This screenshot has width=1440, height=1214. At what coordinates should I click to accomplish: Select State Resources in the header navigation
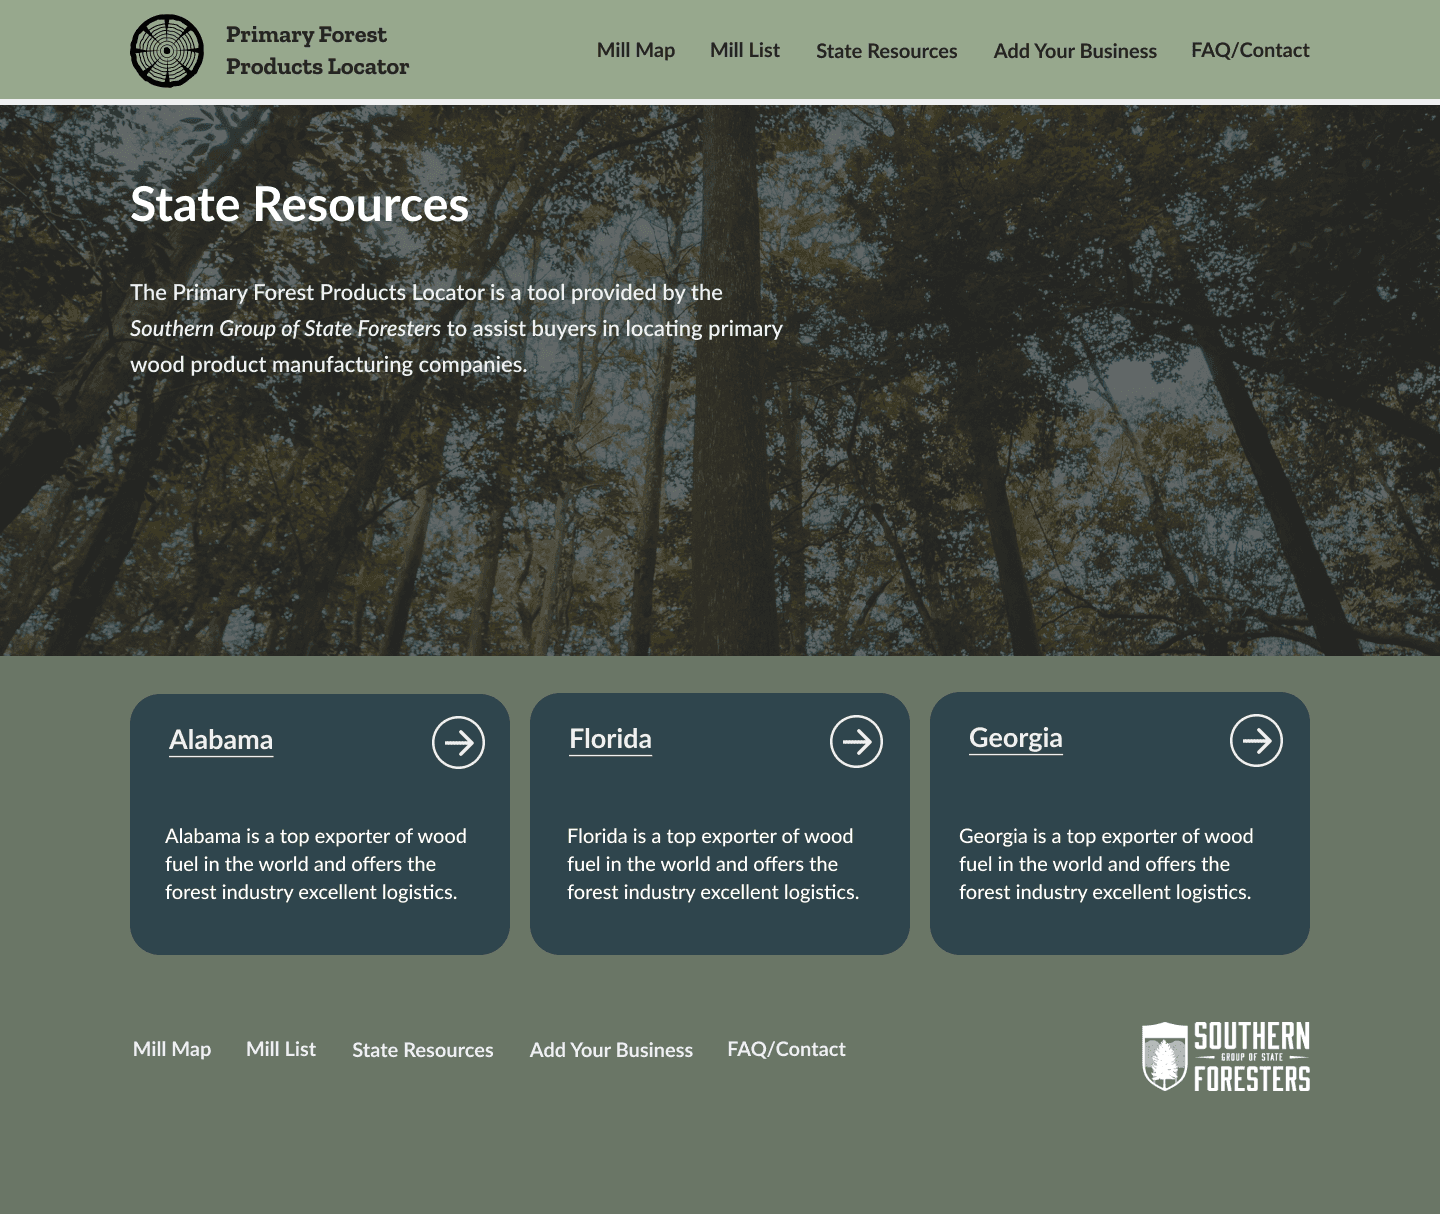coord(886,51)
